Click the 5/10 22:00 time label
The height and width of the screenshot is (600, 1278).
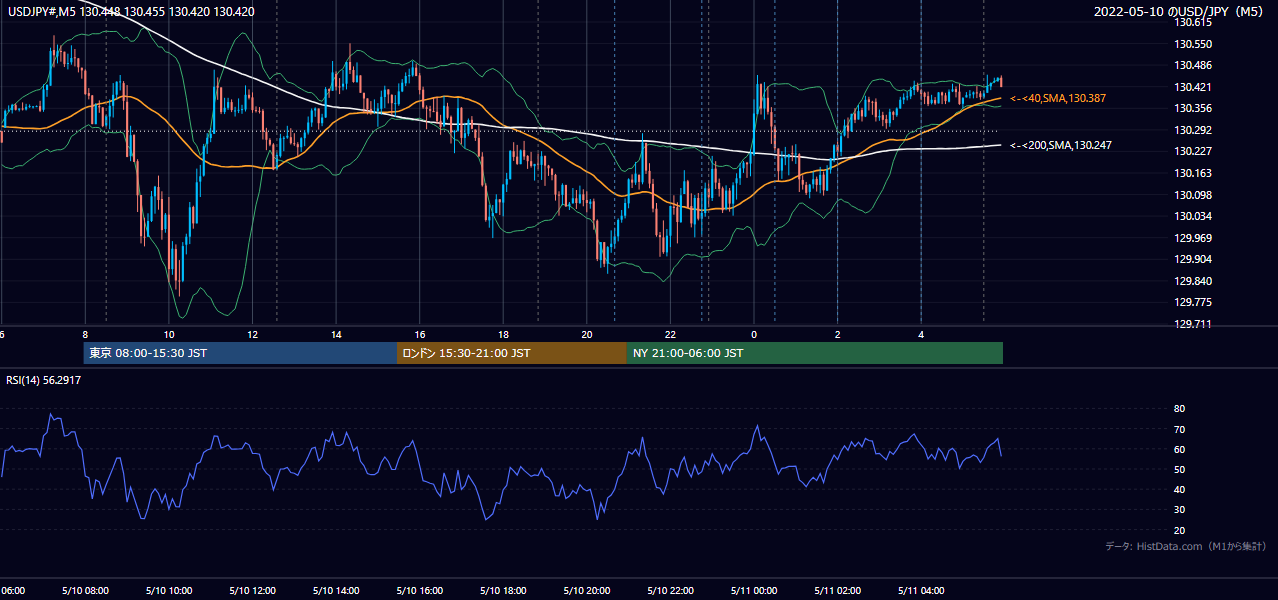pyautogui.click(x=673, y=590)
